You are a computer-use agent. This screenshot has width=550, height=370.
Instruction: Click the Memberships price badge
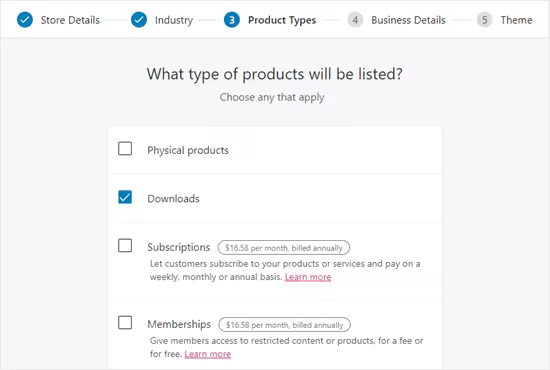[x=284, y=325]
